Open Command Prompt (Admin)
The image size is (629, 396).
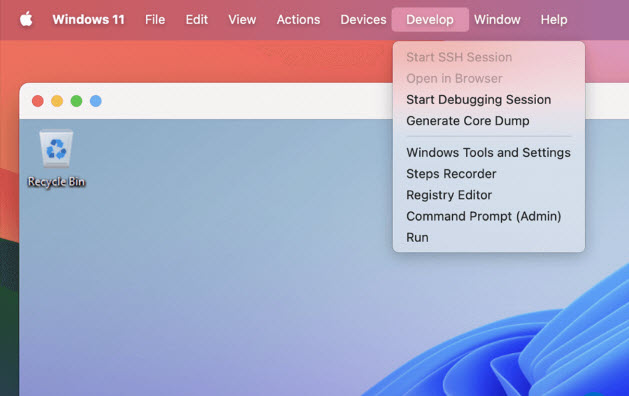pyautogui.click(x=489, y=216)
